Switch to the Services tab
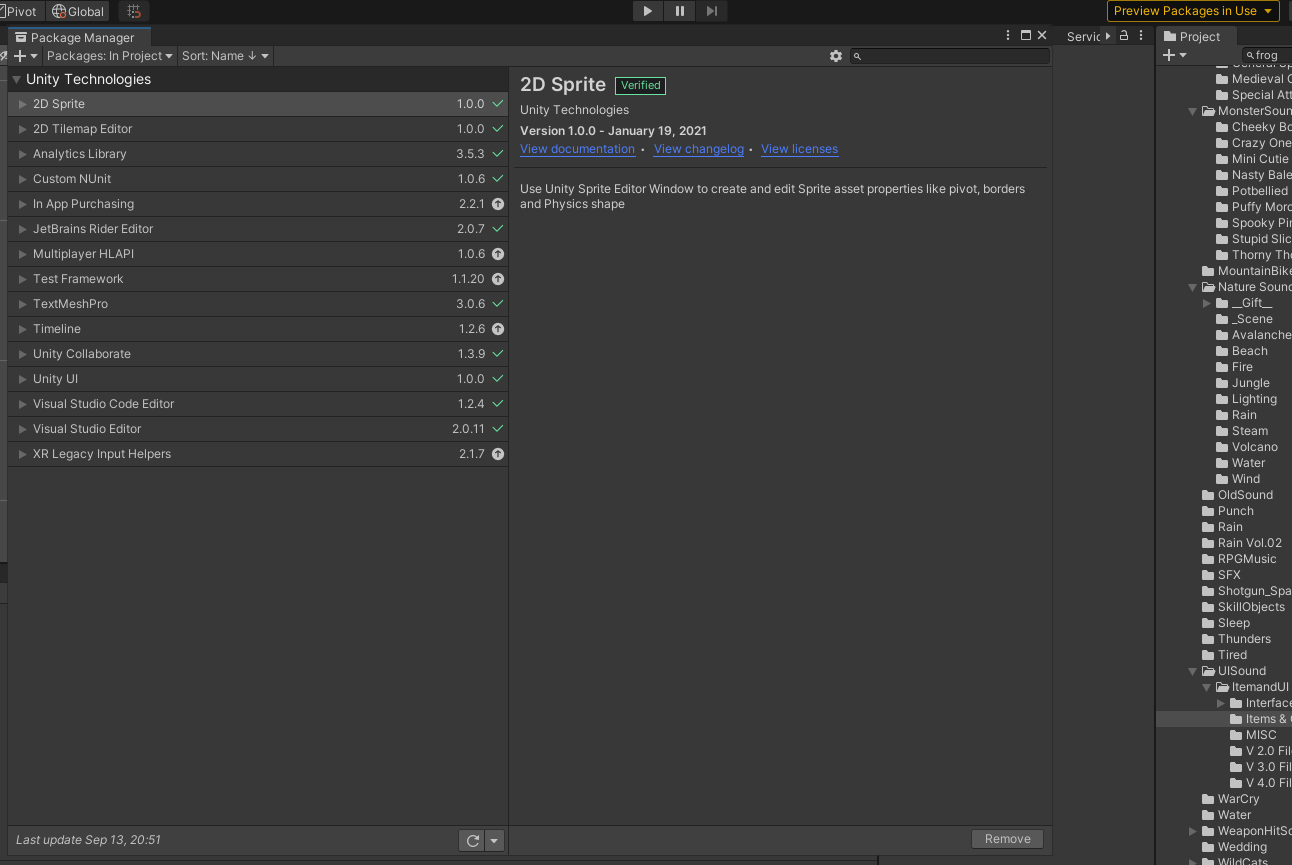This screenshot has width=1292, height=865. pos(1084,37)
